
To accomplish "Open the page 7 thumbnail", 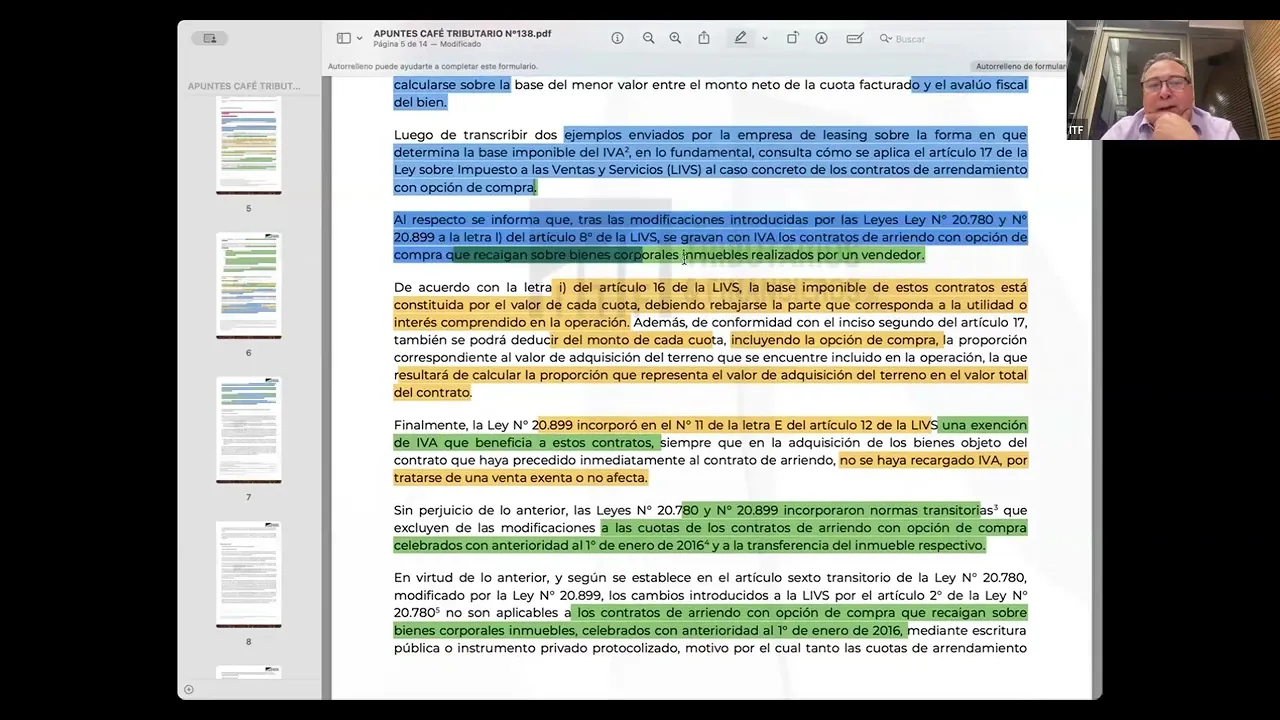I will click(249, 430).
